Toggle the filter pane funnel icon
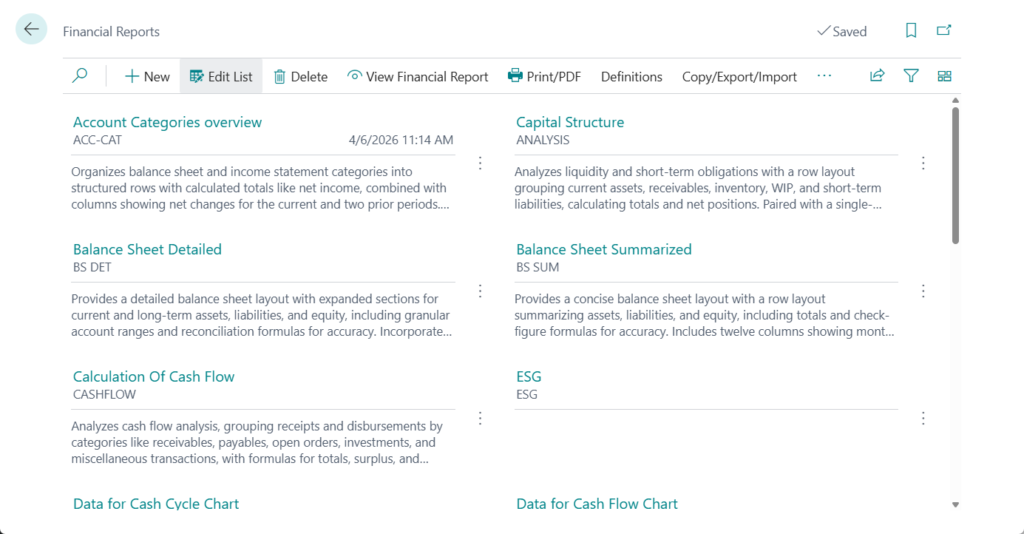Screen dimensions: 1024x534 click(911, 76)
